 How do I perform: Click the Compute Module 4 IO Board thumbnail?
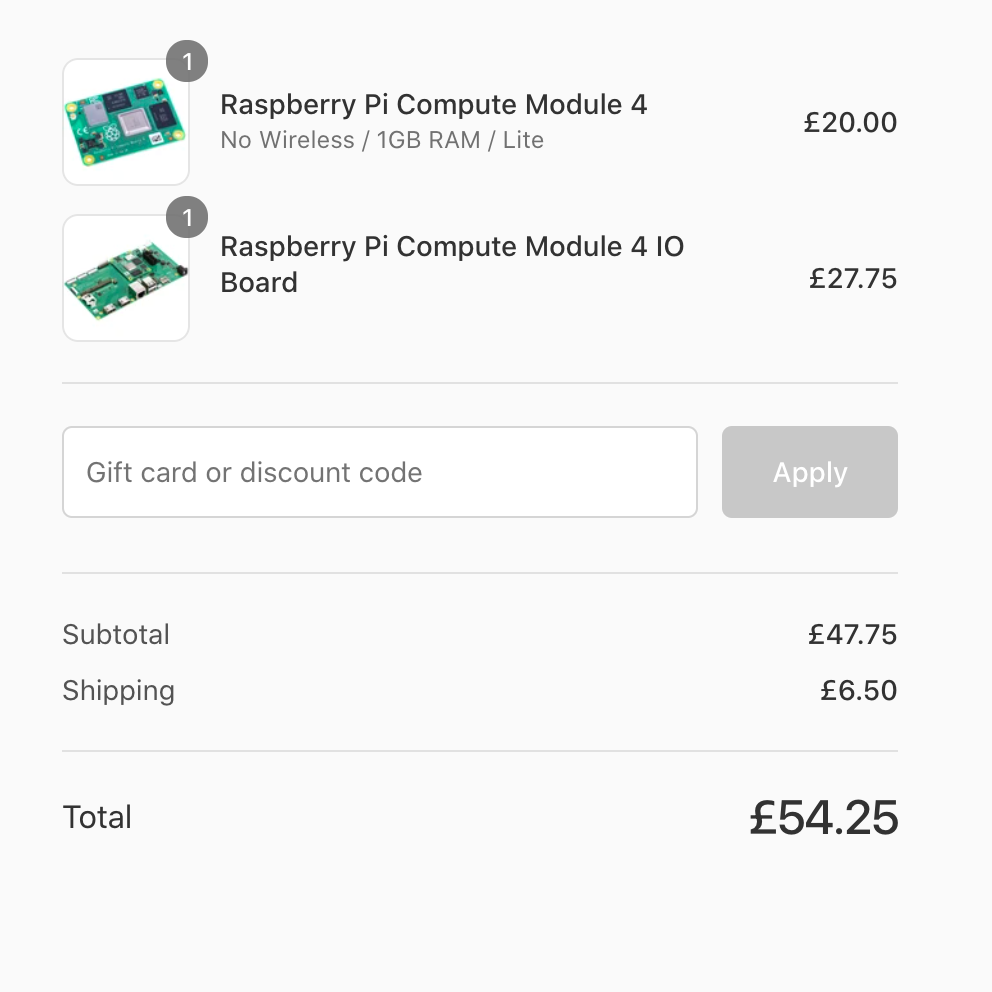(126, 278)
